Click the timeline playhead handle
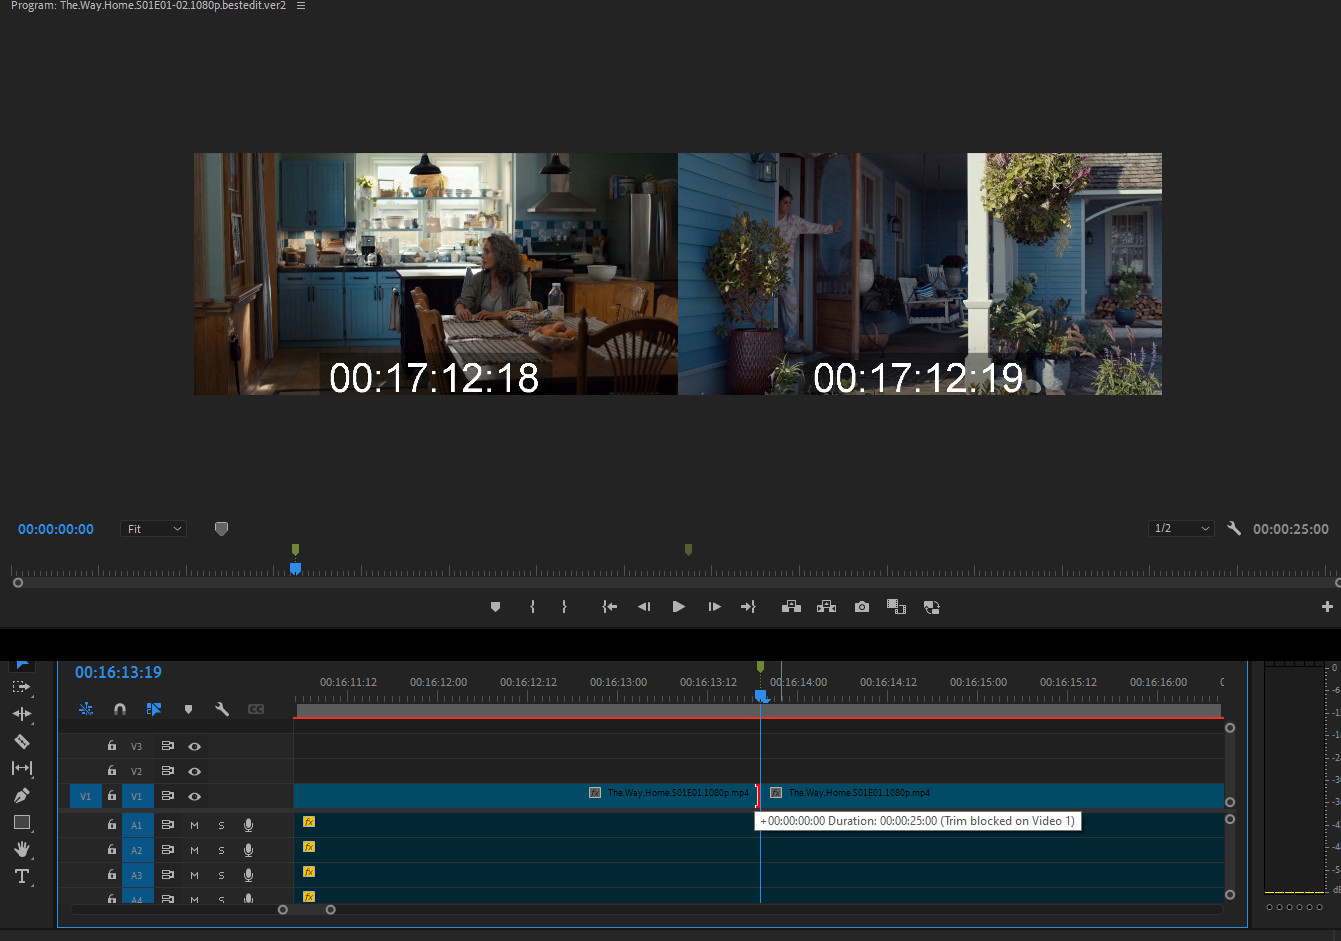 click(x=760, y=695)
